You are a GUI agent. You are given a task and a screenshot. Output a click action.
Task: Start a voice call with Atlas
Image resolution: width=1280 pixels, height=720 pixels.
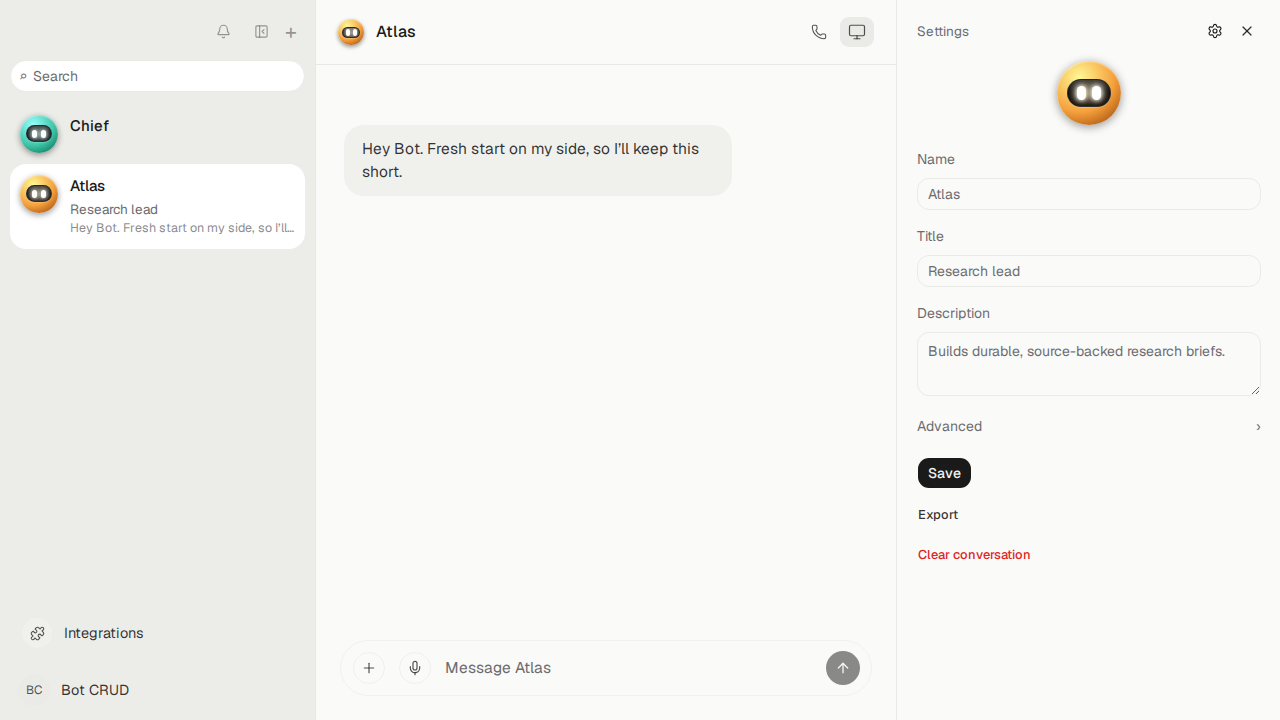click(819, 32)
